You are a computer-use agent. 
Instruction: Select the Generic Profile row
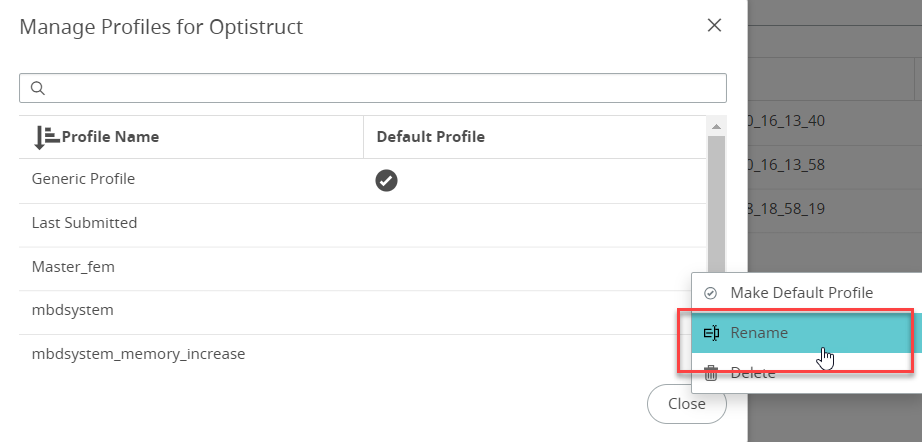[83, 179]
